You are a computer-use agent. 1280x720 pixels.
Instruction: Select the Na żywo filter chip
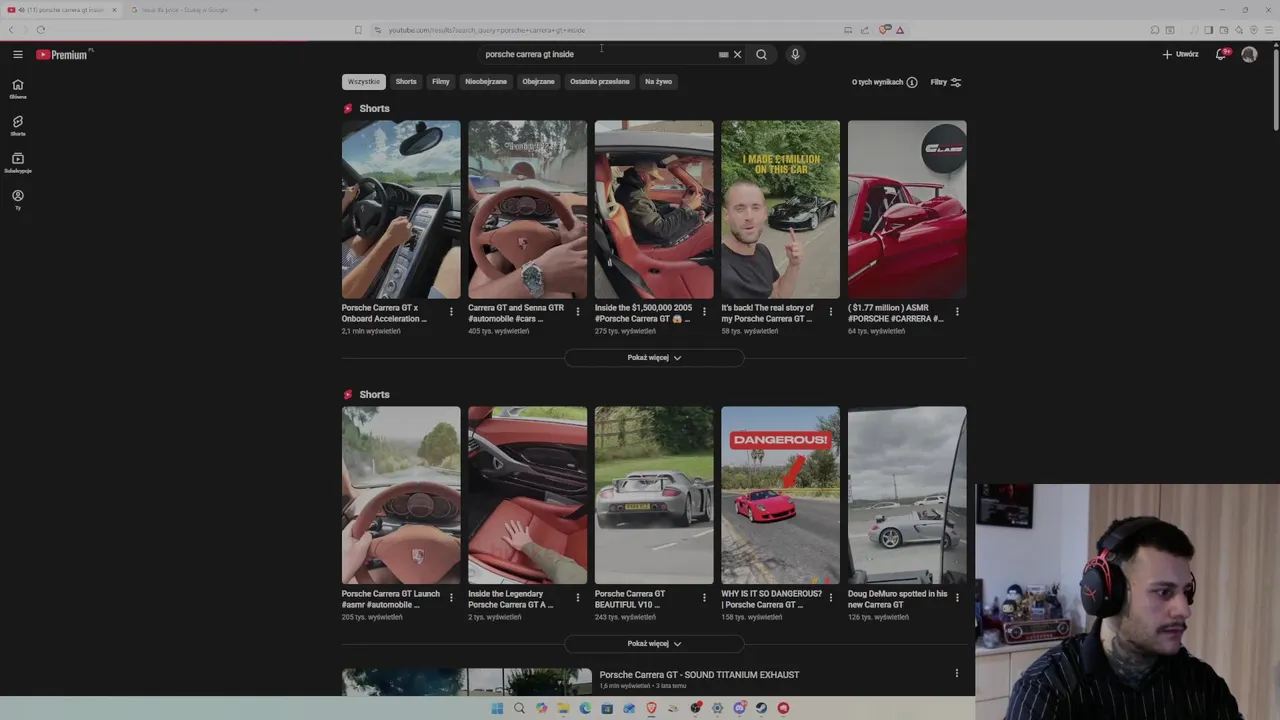658,82
